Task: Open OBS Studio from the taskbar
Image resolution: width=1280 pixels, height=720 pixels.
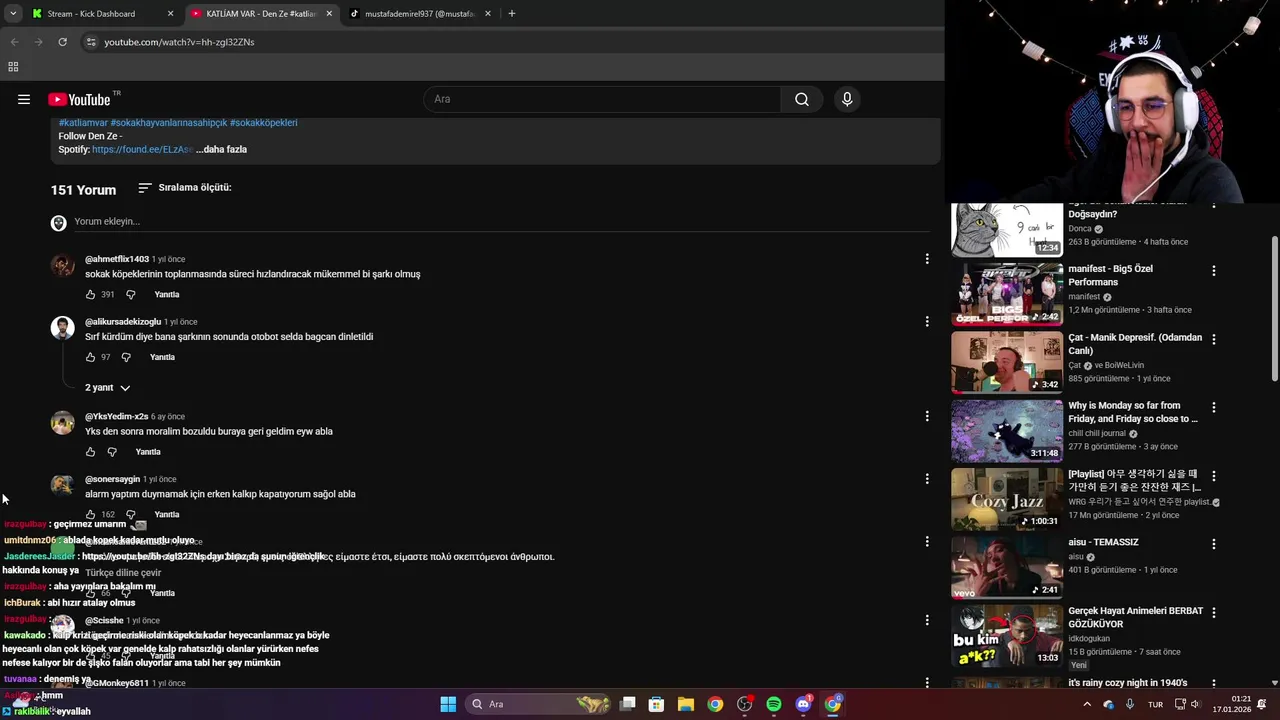Action: click(x=744, y=704)
